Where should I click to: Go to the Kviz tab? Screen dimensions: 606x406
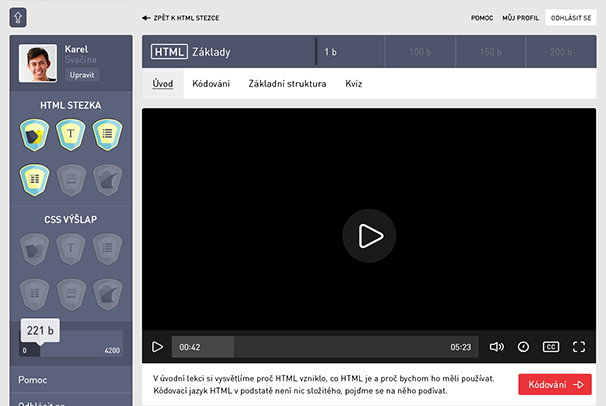pyautogui.click(x=354, y=84)
